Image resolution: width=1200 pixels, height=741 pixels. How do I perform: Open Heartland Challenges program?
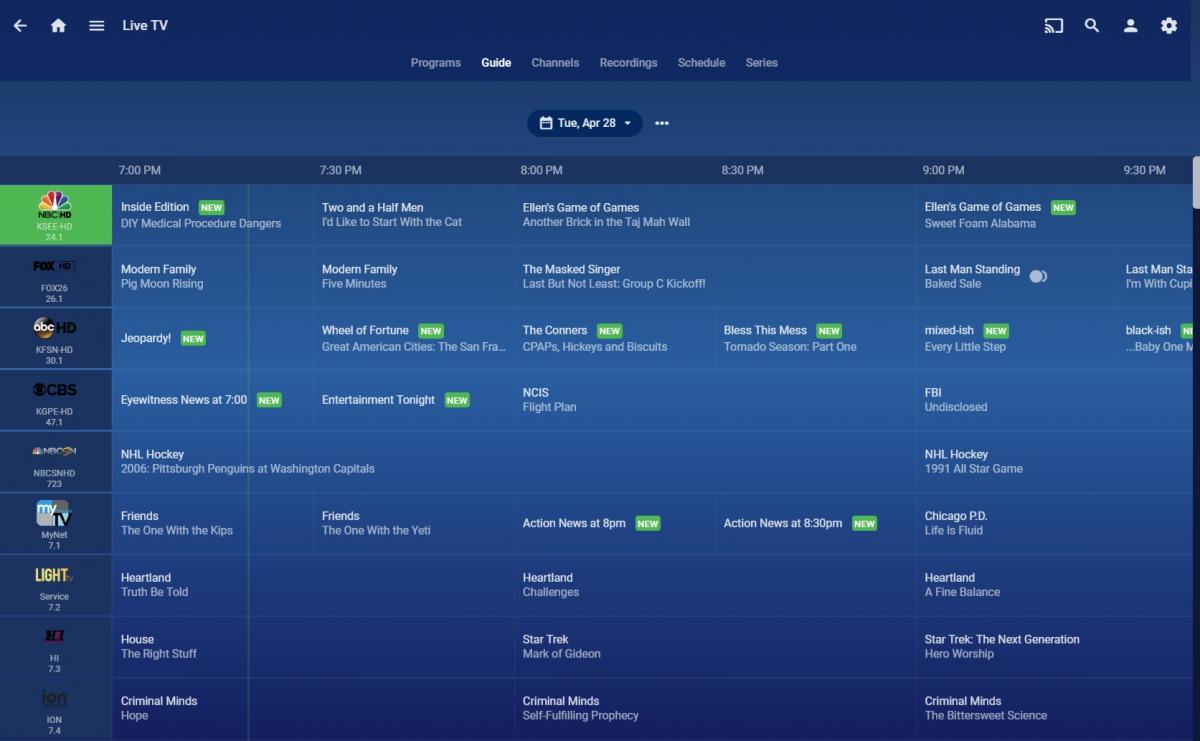click(x=716, y=585)
